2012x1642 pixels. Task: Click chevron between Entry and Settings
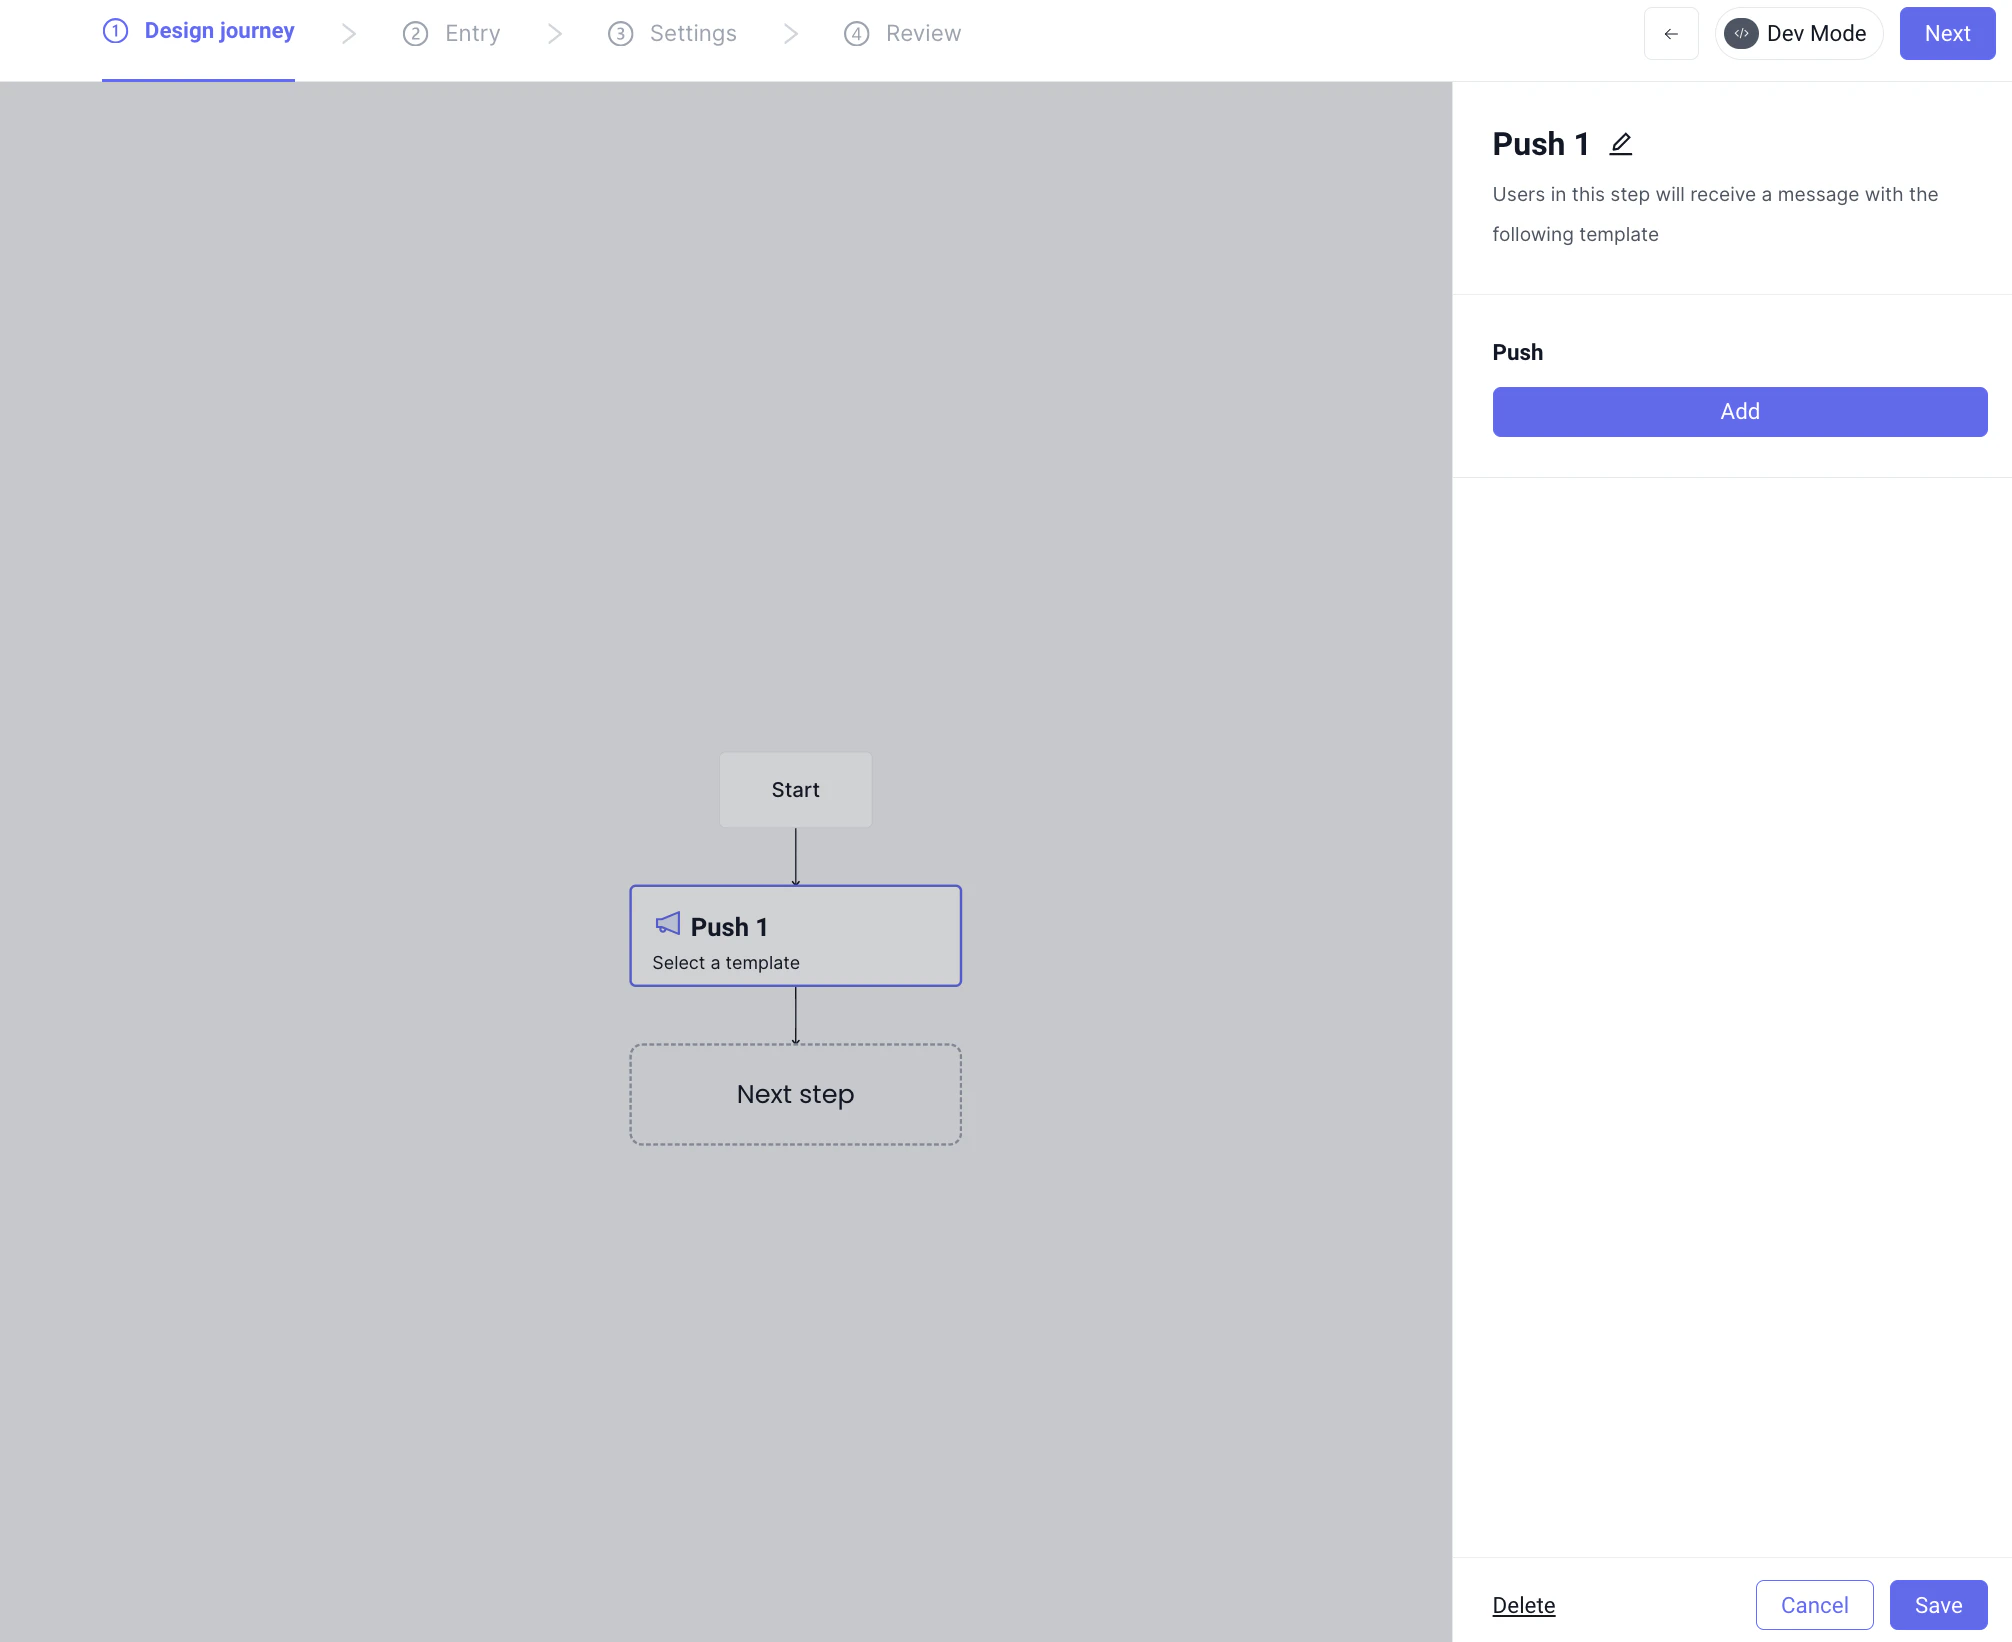554,34
